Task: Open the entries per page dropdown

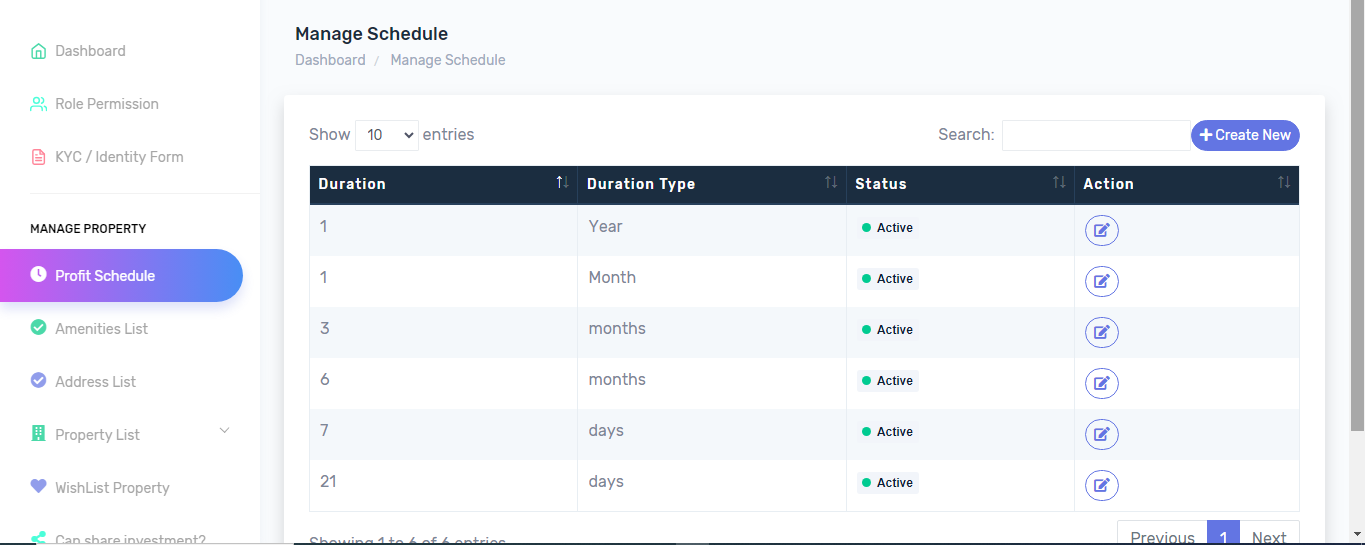Action: [x=386, y=135]
